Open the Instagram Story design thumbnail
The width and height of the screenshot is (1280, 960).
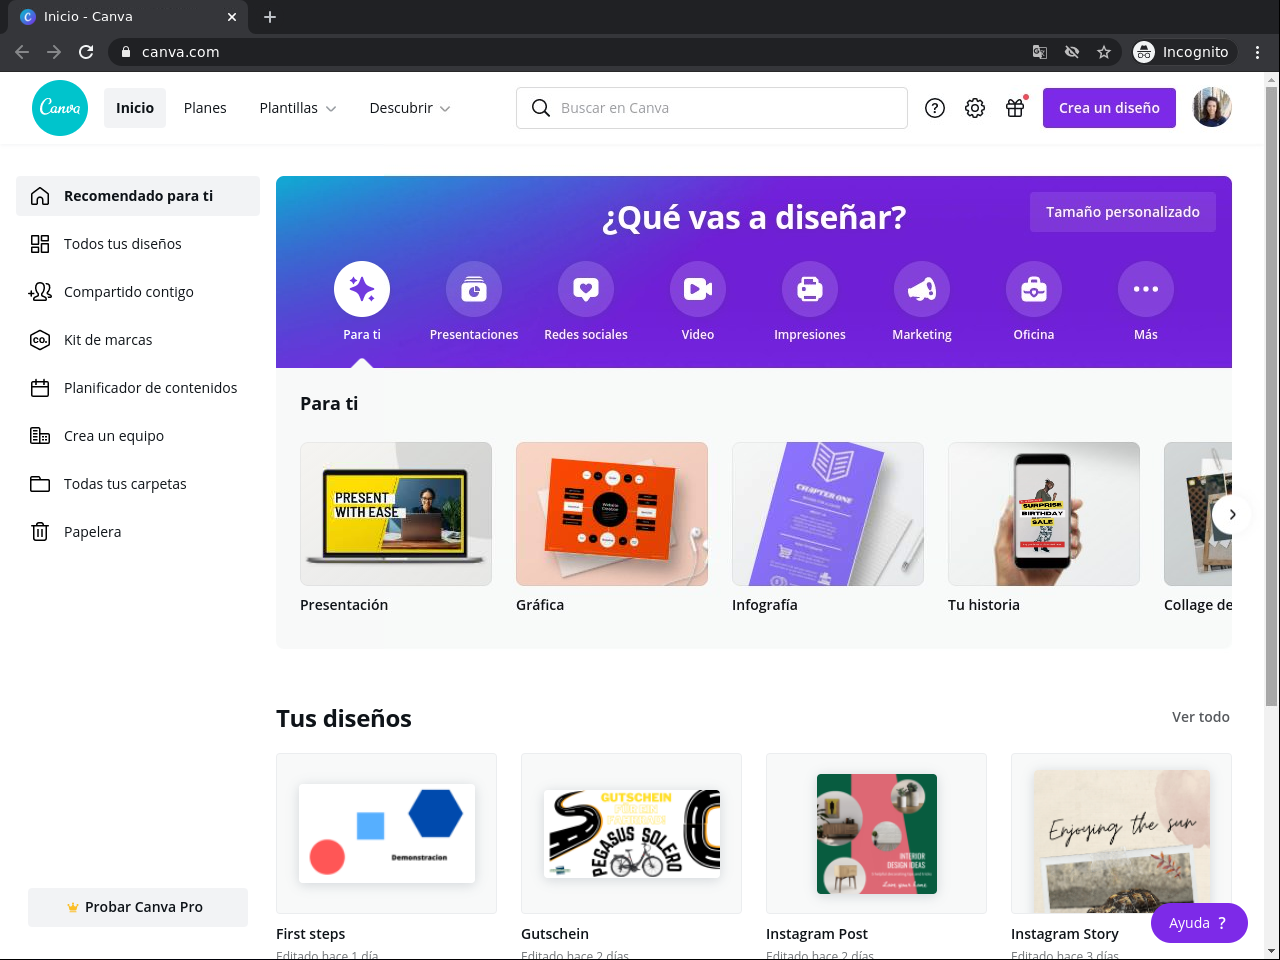point(1121,833)
